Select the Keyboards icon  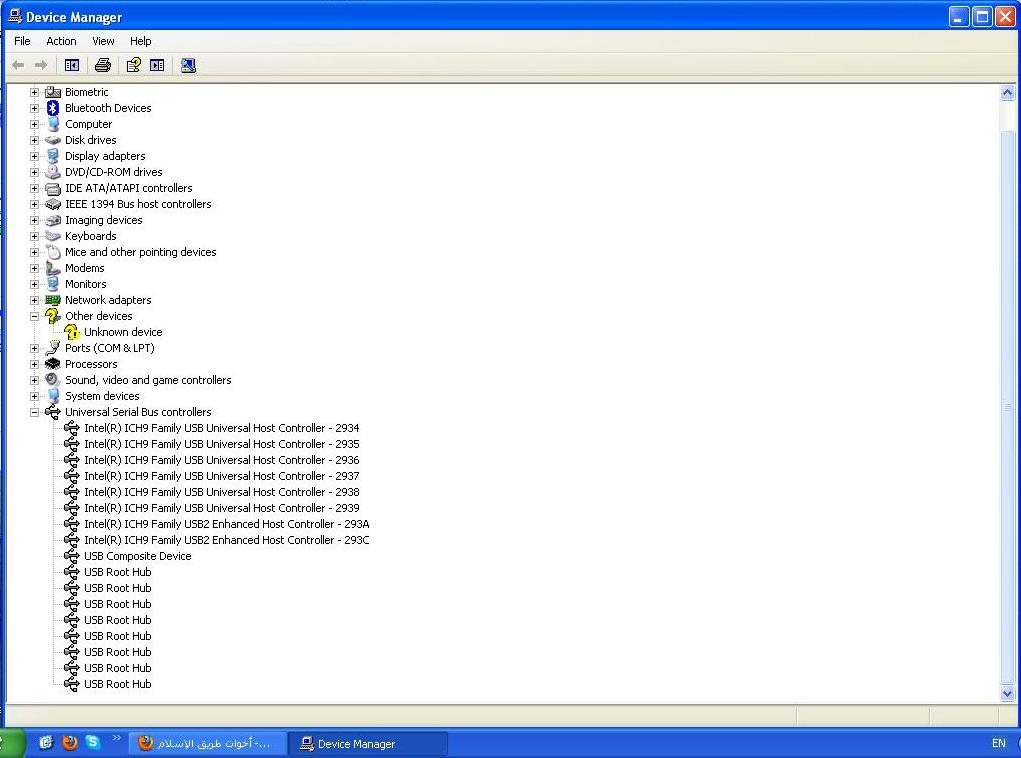point(53,236)
